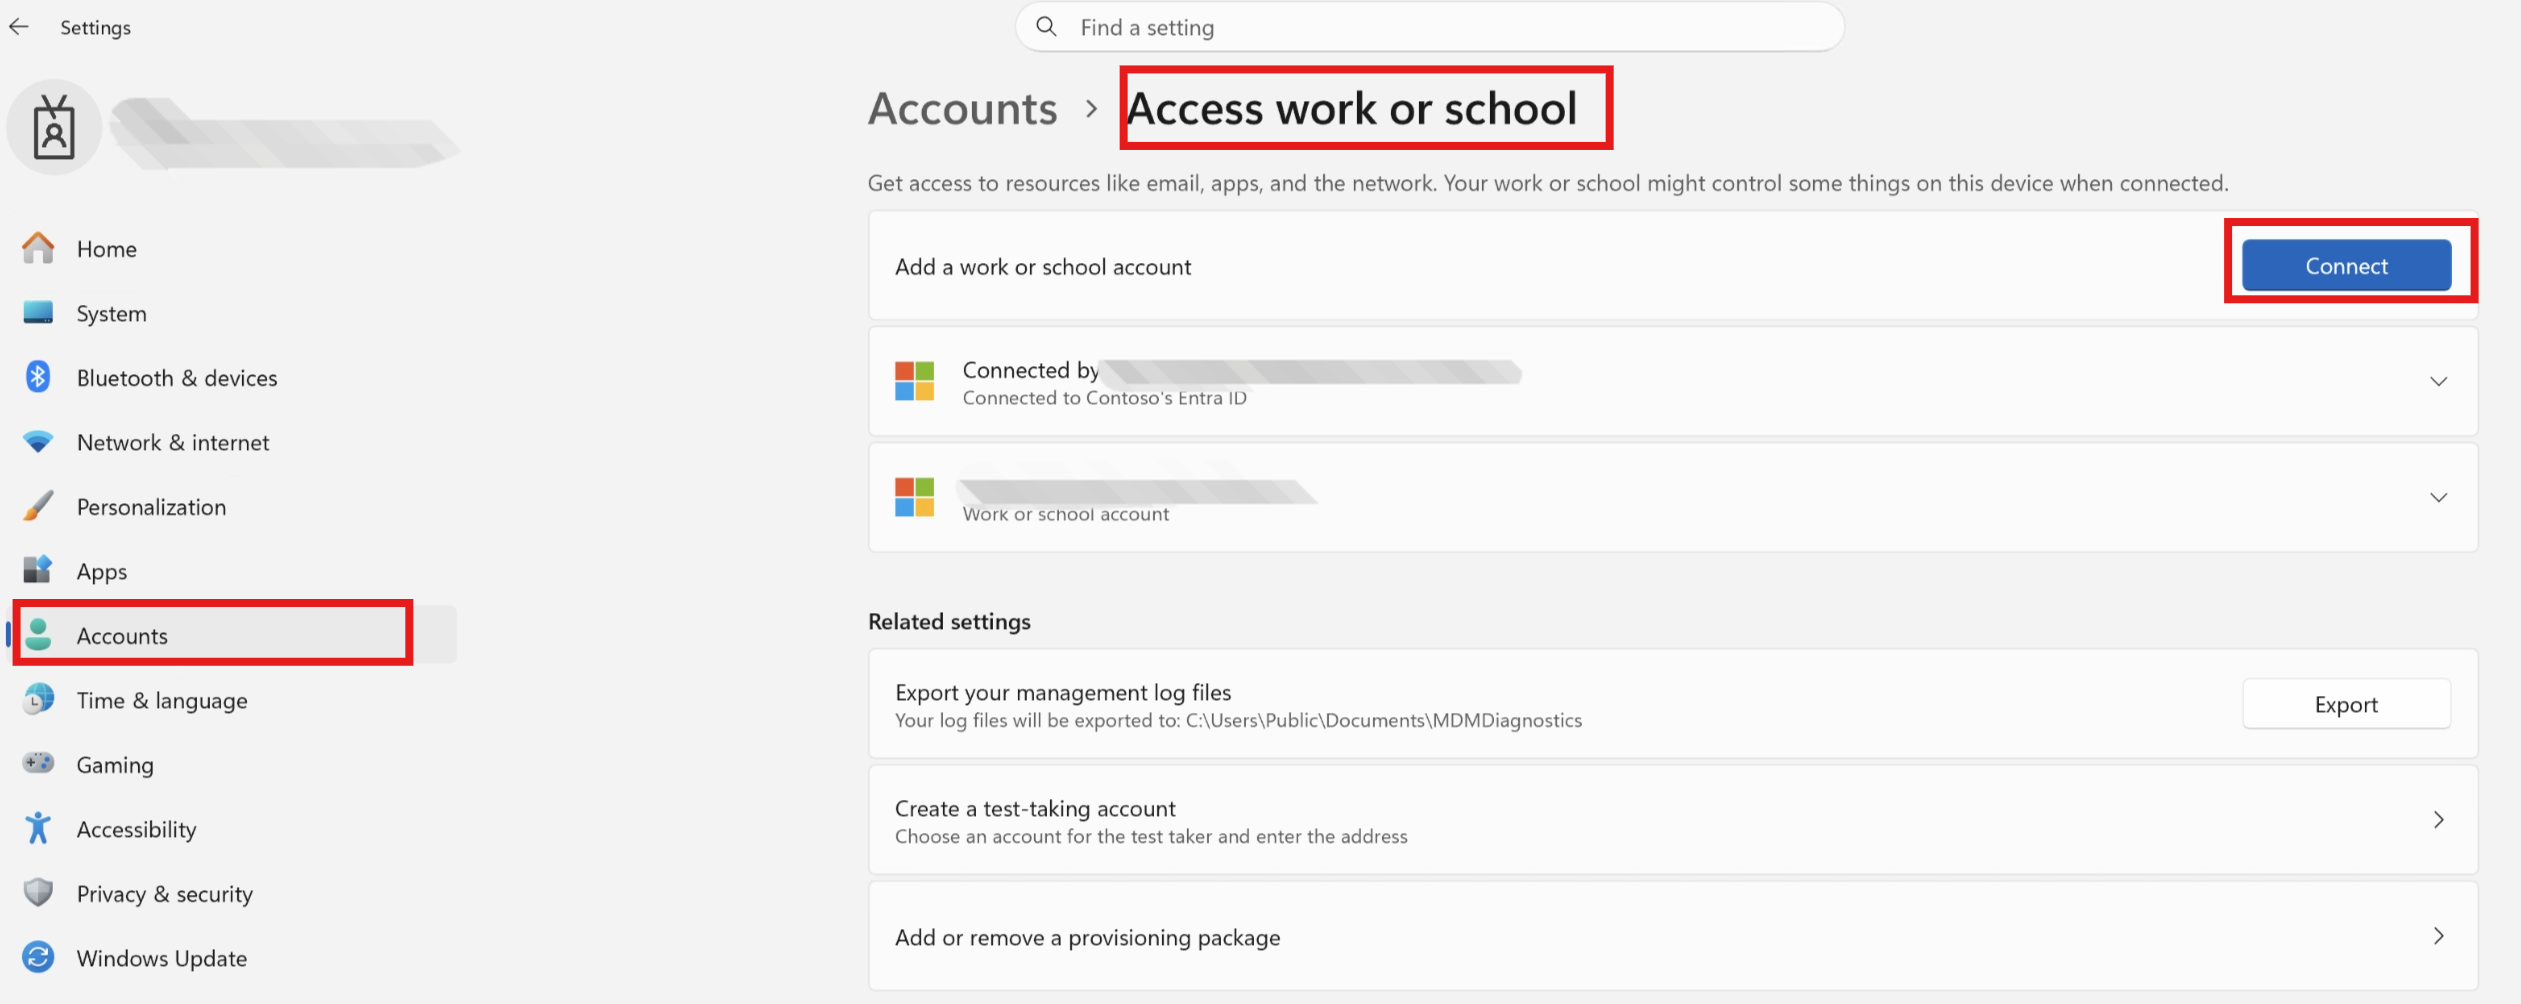
Task: Click the profile avatar picture
Action: 54,128
